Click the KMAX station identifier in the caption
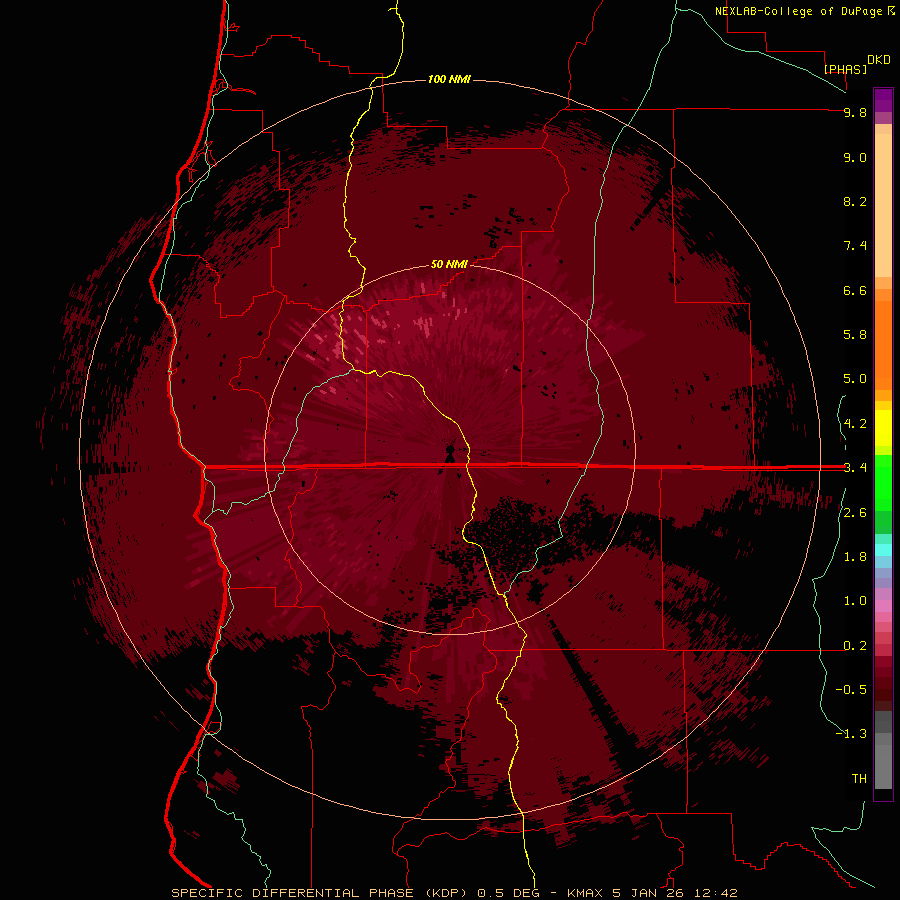Image resolution: width=900 pixels, height=900 pixels. click(x=585, y=893)
